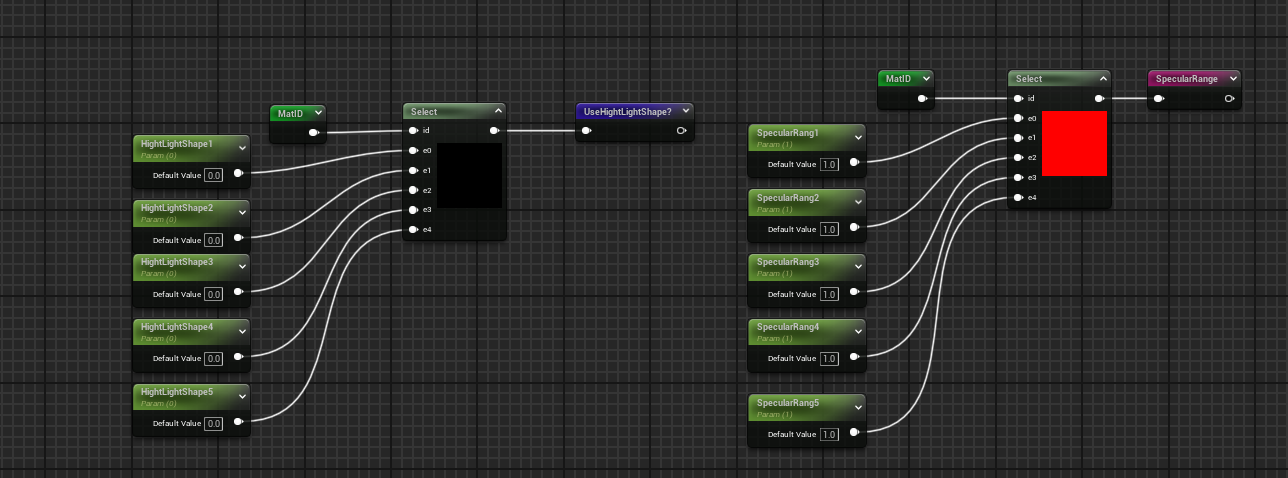The width and height of the screenshot is (1288, 478).
Task: Click the red preview swatch in the Select node
Action: (1074, 143)
